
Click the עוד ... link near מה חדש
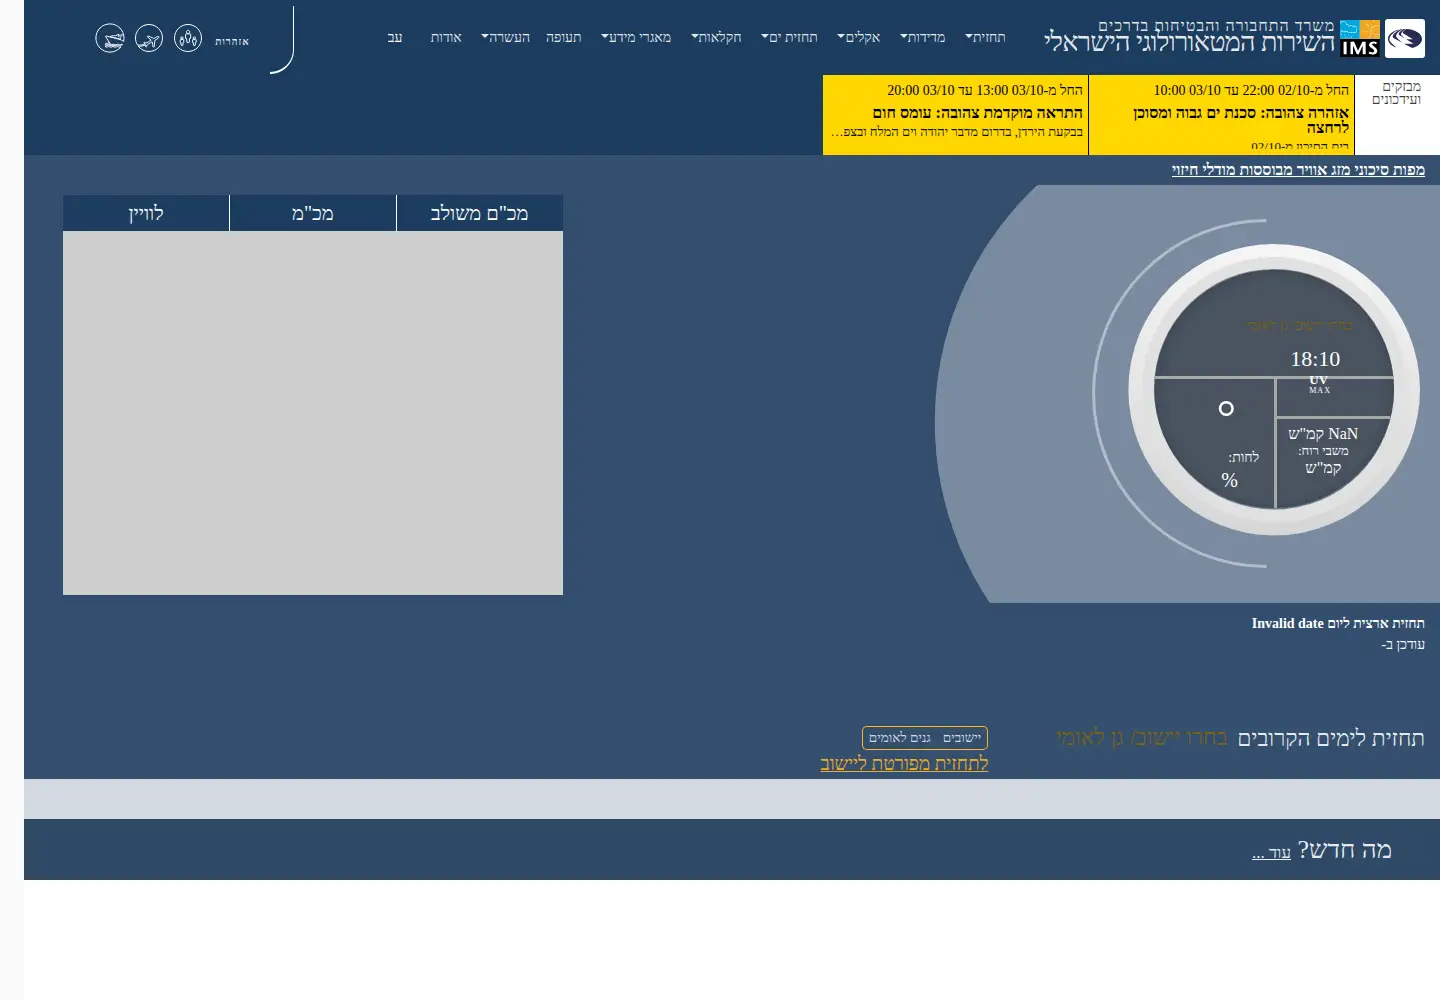[x=1271, y=853]
